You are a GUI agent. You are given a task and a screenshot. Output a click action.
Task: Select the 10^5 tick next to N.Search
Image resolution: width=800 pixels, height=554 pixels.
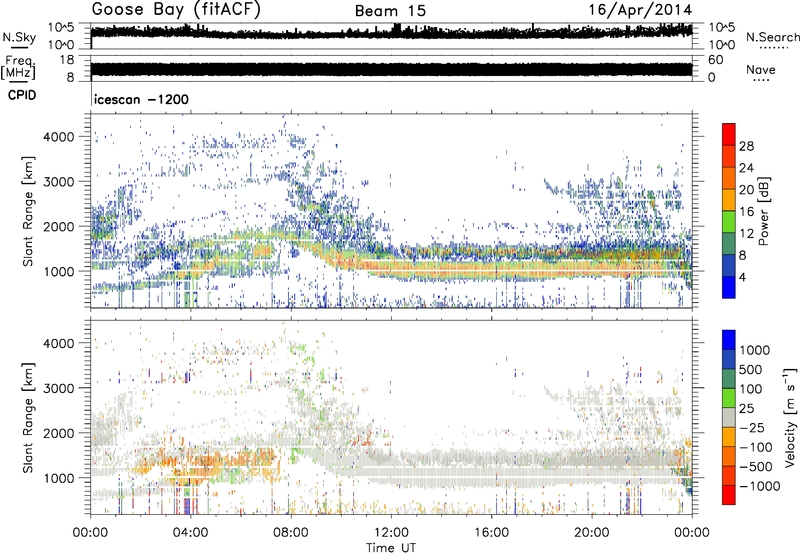pos(721,28)
